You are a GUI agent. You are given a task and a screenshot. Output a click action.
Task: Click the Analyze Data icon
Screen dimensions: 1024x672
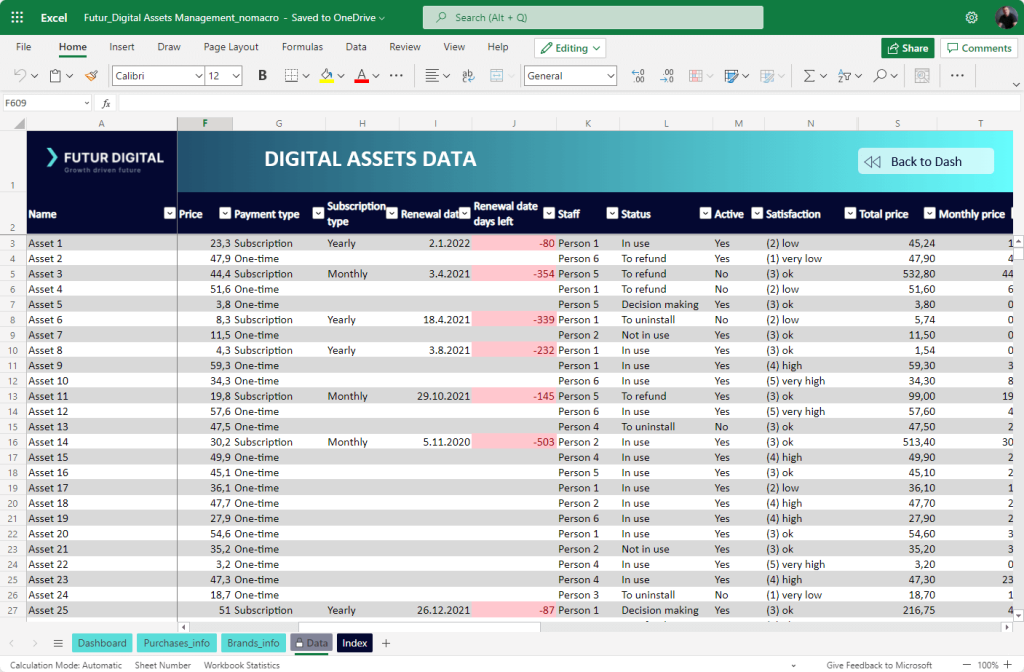(921, 75)
